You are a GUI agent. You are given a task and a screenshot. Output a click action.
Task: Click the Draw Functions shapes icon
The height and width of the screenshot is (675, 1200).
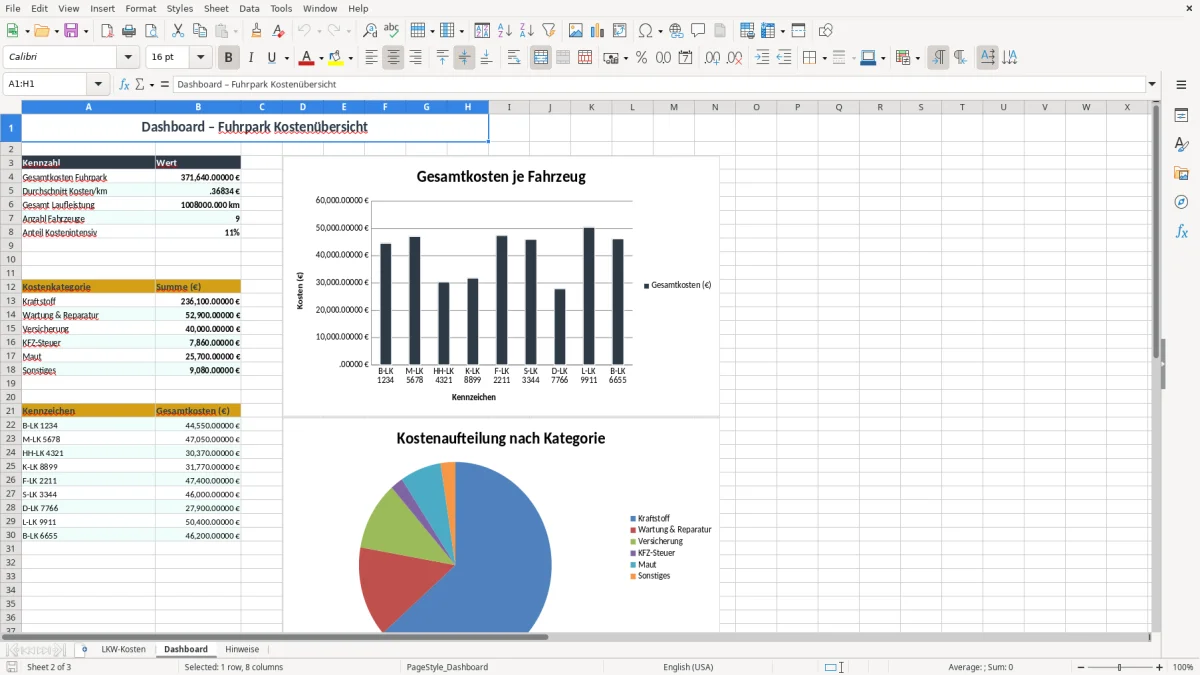pyautogui.click(x=826, y=31)
